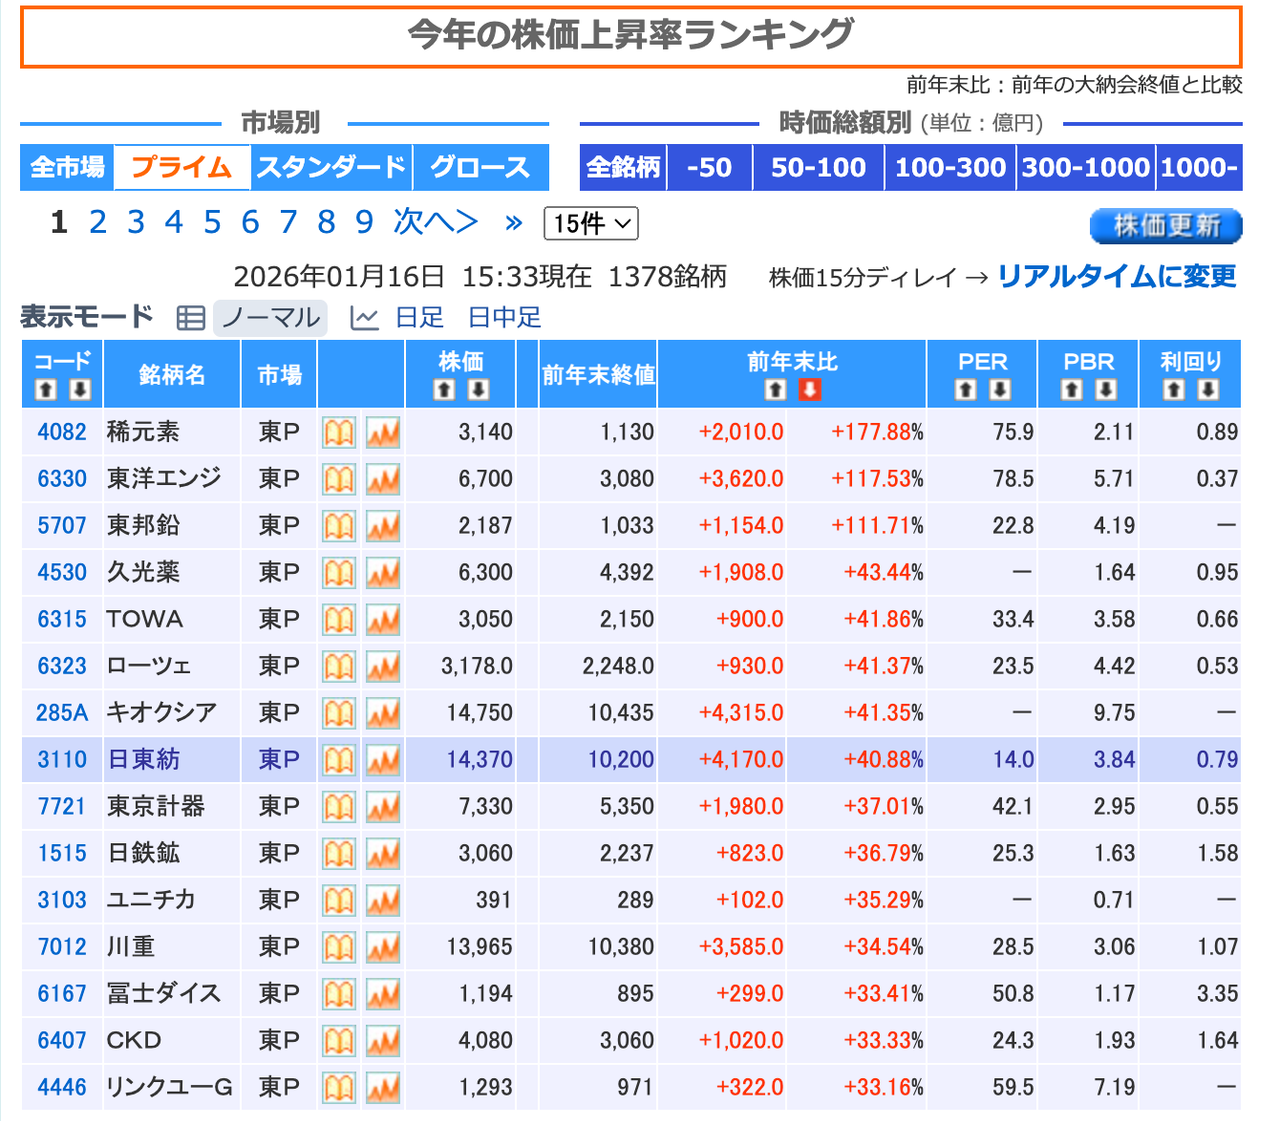This screenshot has height=1121, width=1280.
Task: Open stock code 3110 日東紡 link
Action: [x=62, y=760]
